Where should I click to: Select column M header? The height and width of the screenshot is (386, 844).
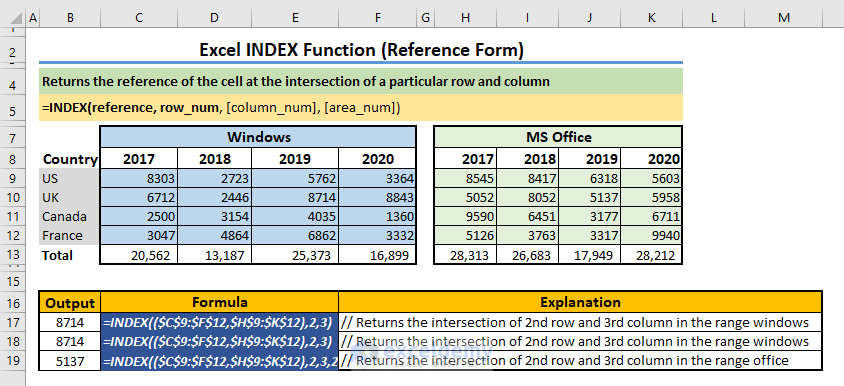coord(784,18)
